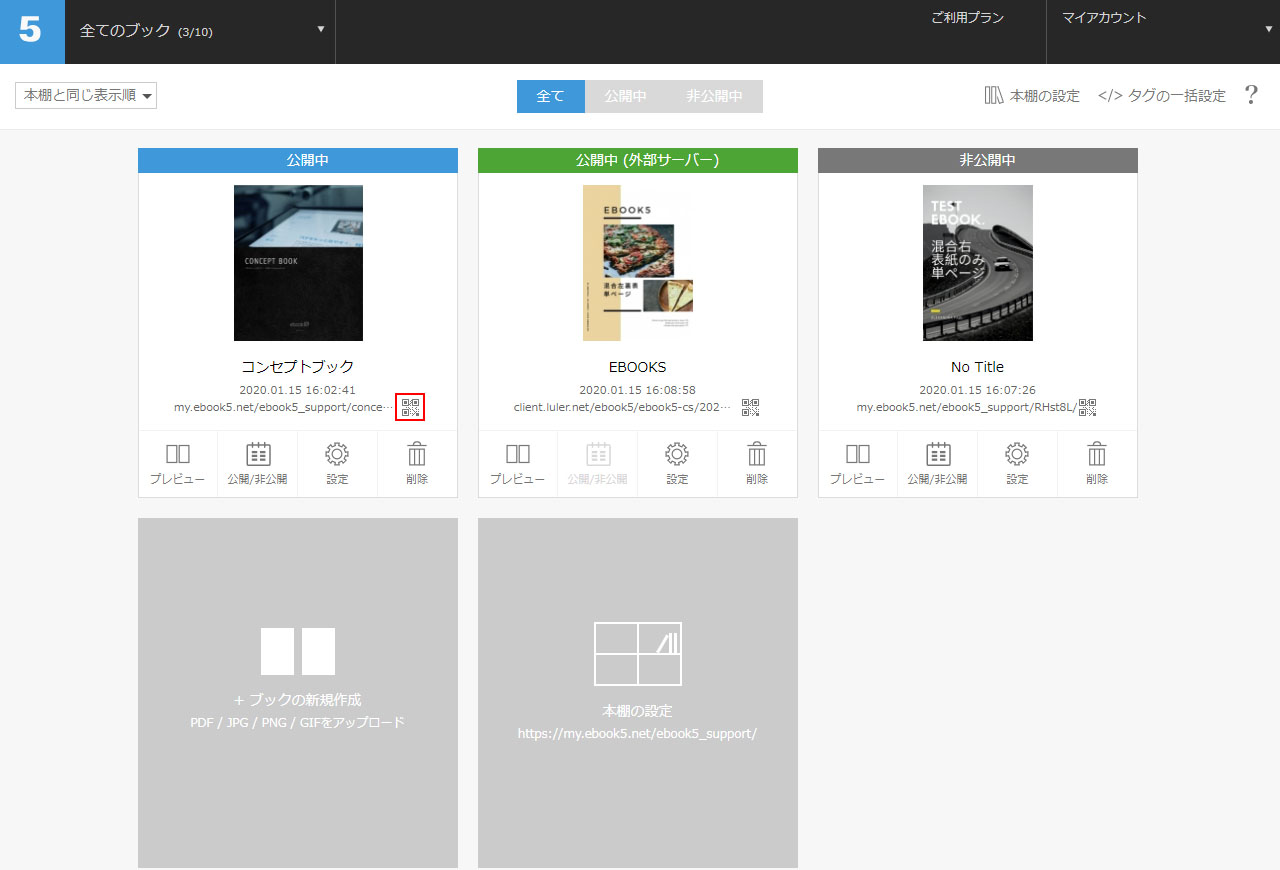Image resolution: width=1280 pixels, height=870 pixels.
Task: Open QR code for EBOOKS book
Action: pyautogui.click(x=750, y=407)
